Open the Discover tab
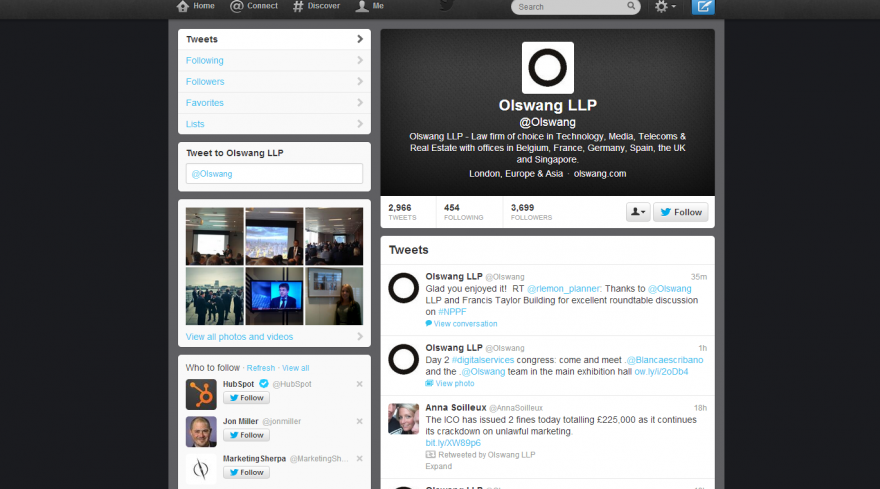The width and height of the screenshot is (880, 489). coord(316,6)
